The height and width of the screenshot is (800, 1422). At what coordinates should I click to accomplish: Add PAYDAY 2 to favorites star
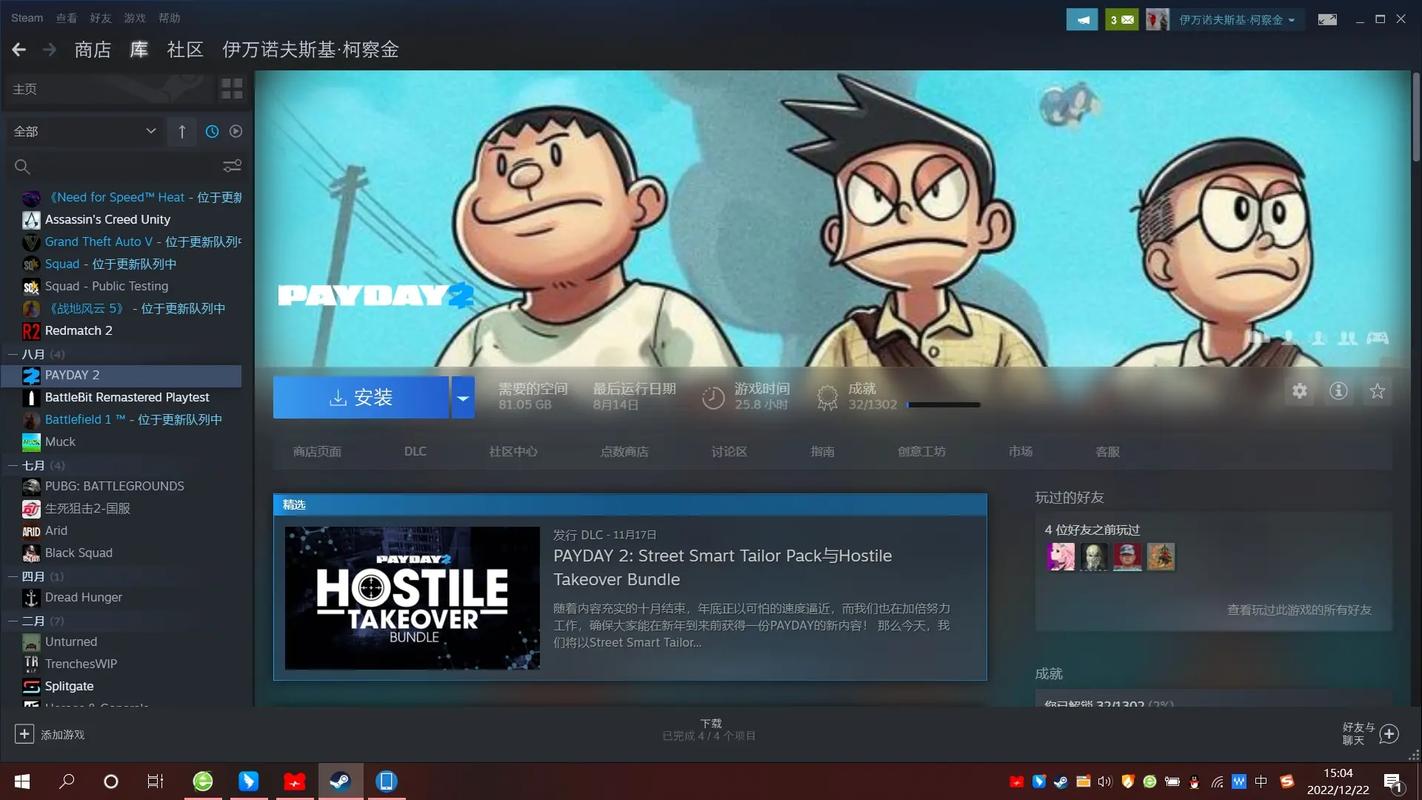click(1377, 391)
